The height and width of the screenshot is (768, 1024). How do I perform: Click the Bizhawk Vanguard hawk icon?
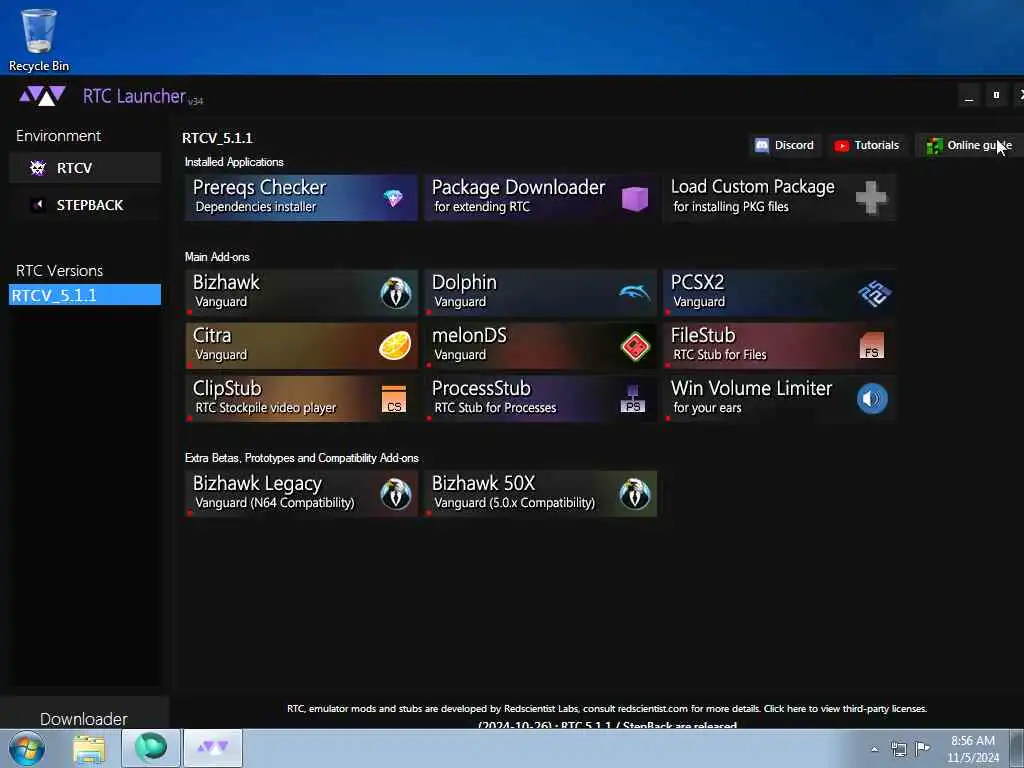pos(396,293)
